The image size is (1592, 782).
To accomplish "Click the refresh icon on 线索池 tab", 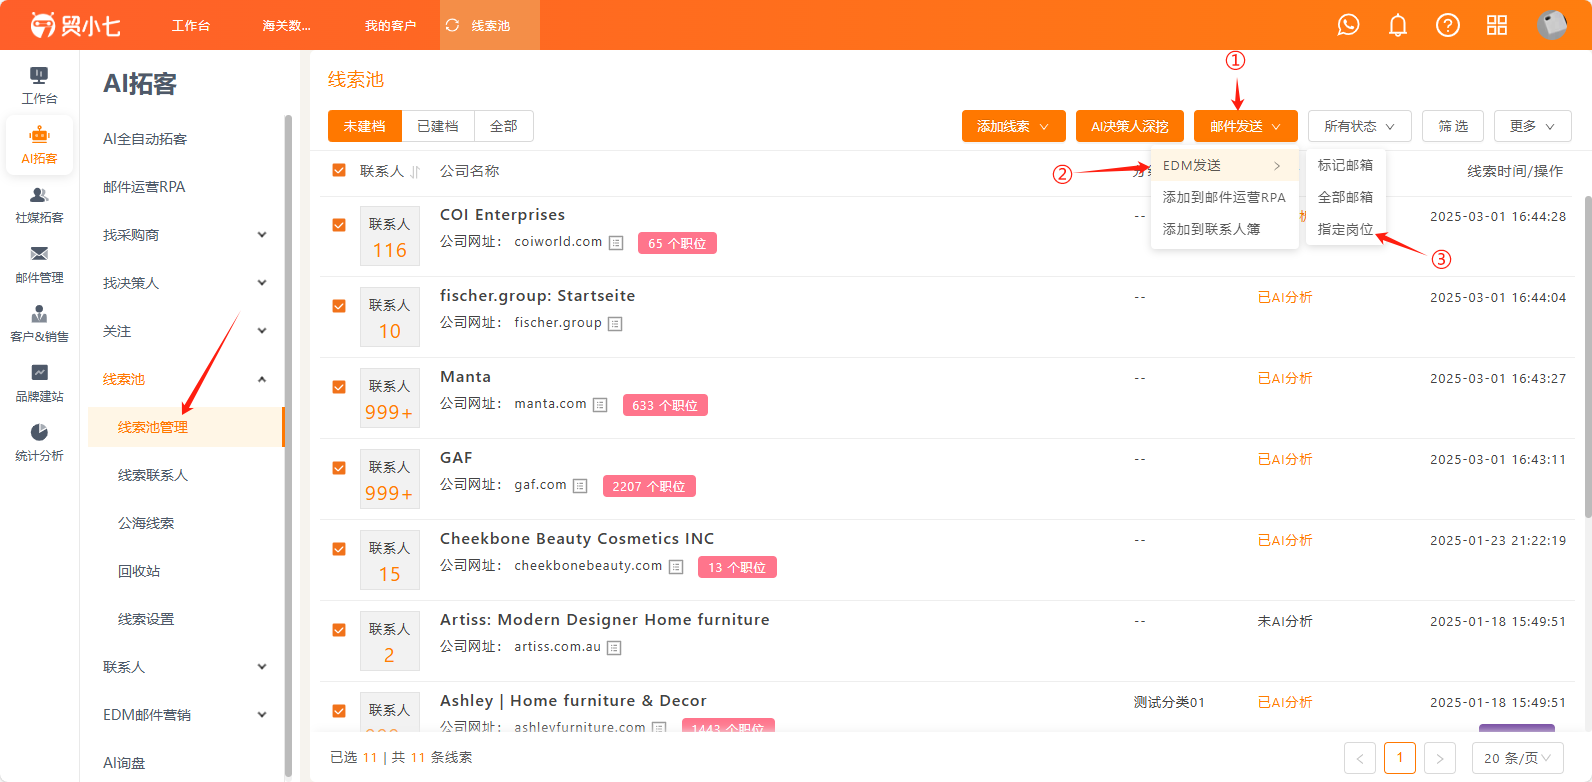I will point(452,25).
